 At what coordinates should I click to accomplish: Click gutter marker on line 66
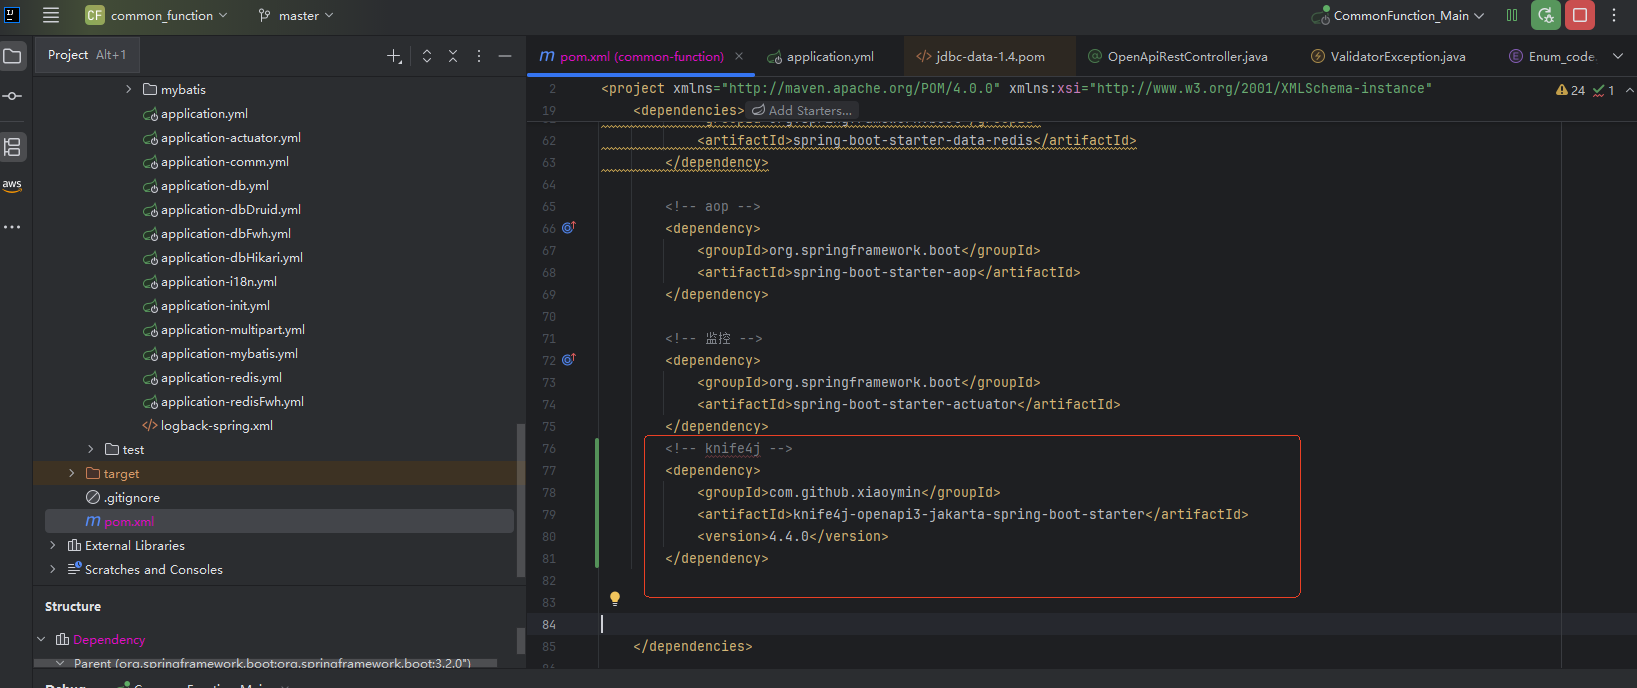click(x=568, y=228)
